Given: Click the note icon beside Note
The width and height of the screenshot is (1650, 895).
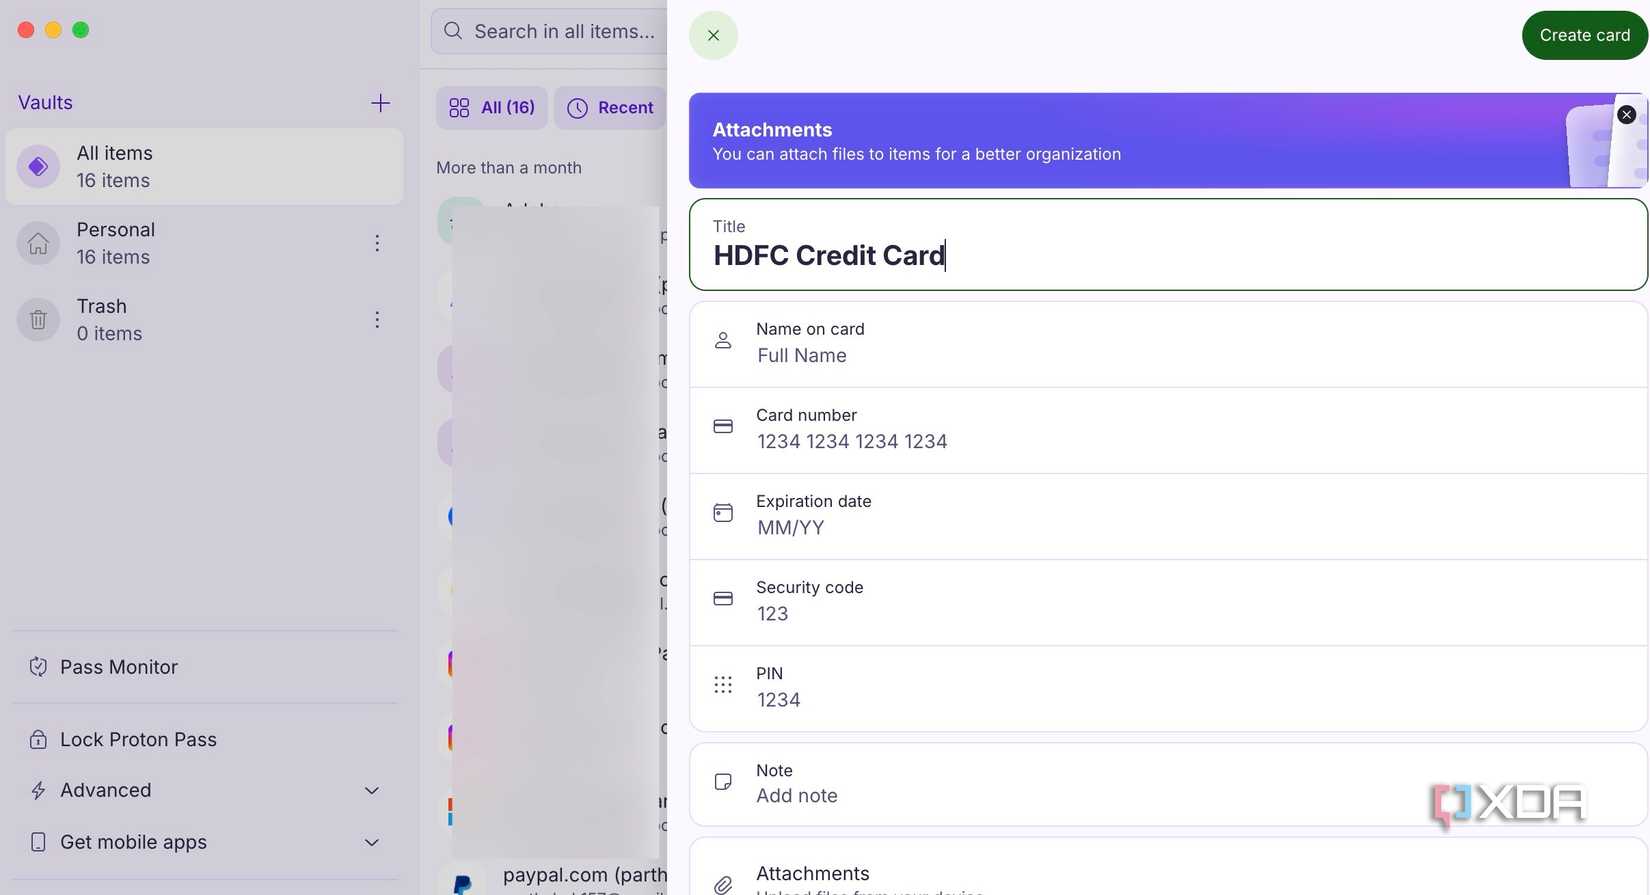Looking at the screenshot, I should click(x=723, y=782).
